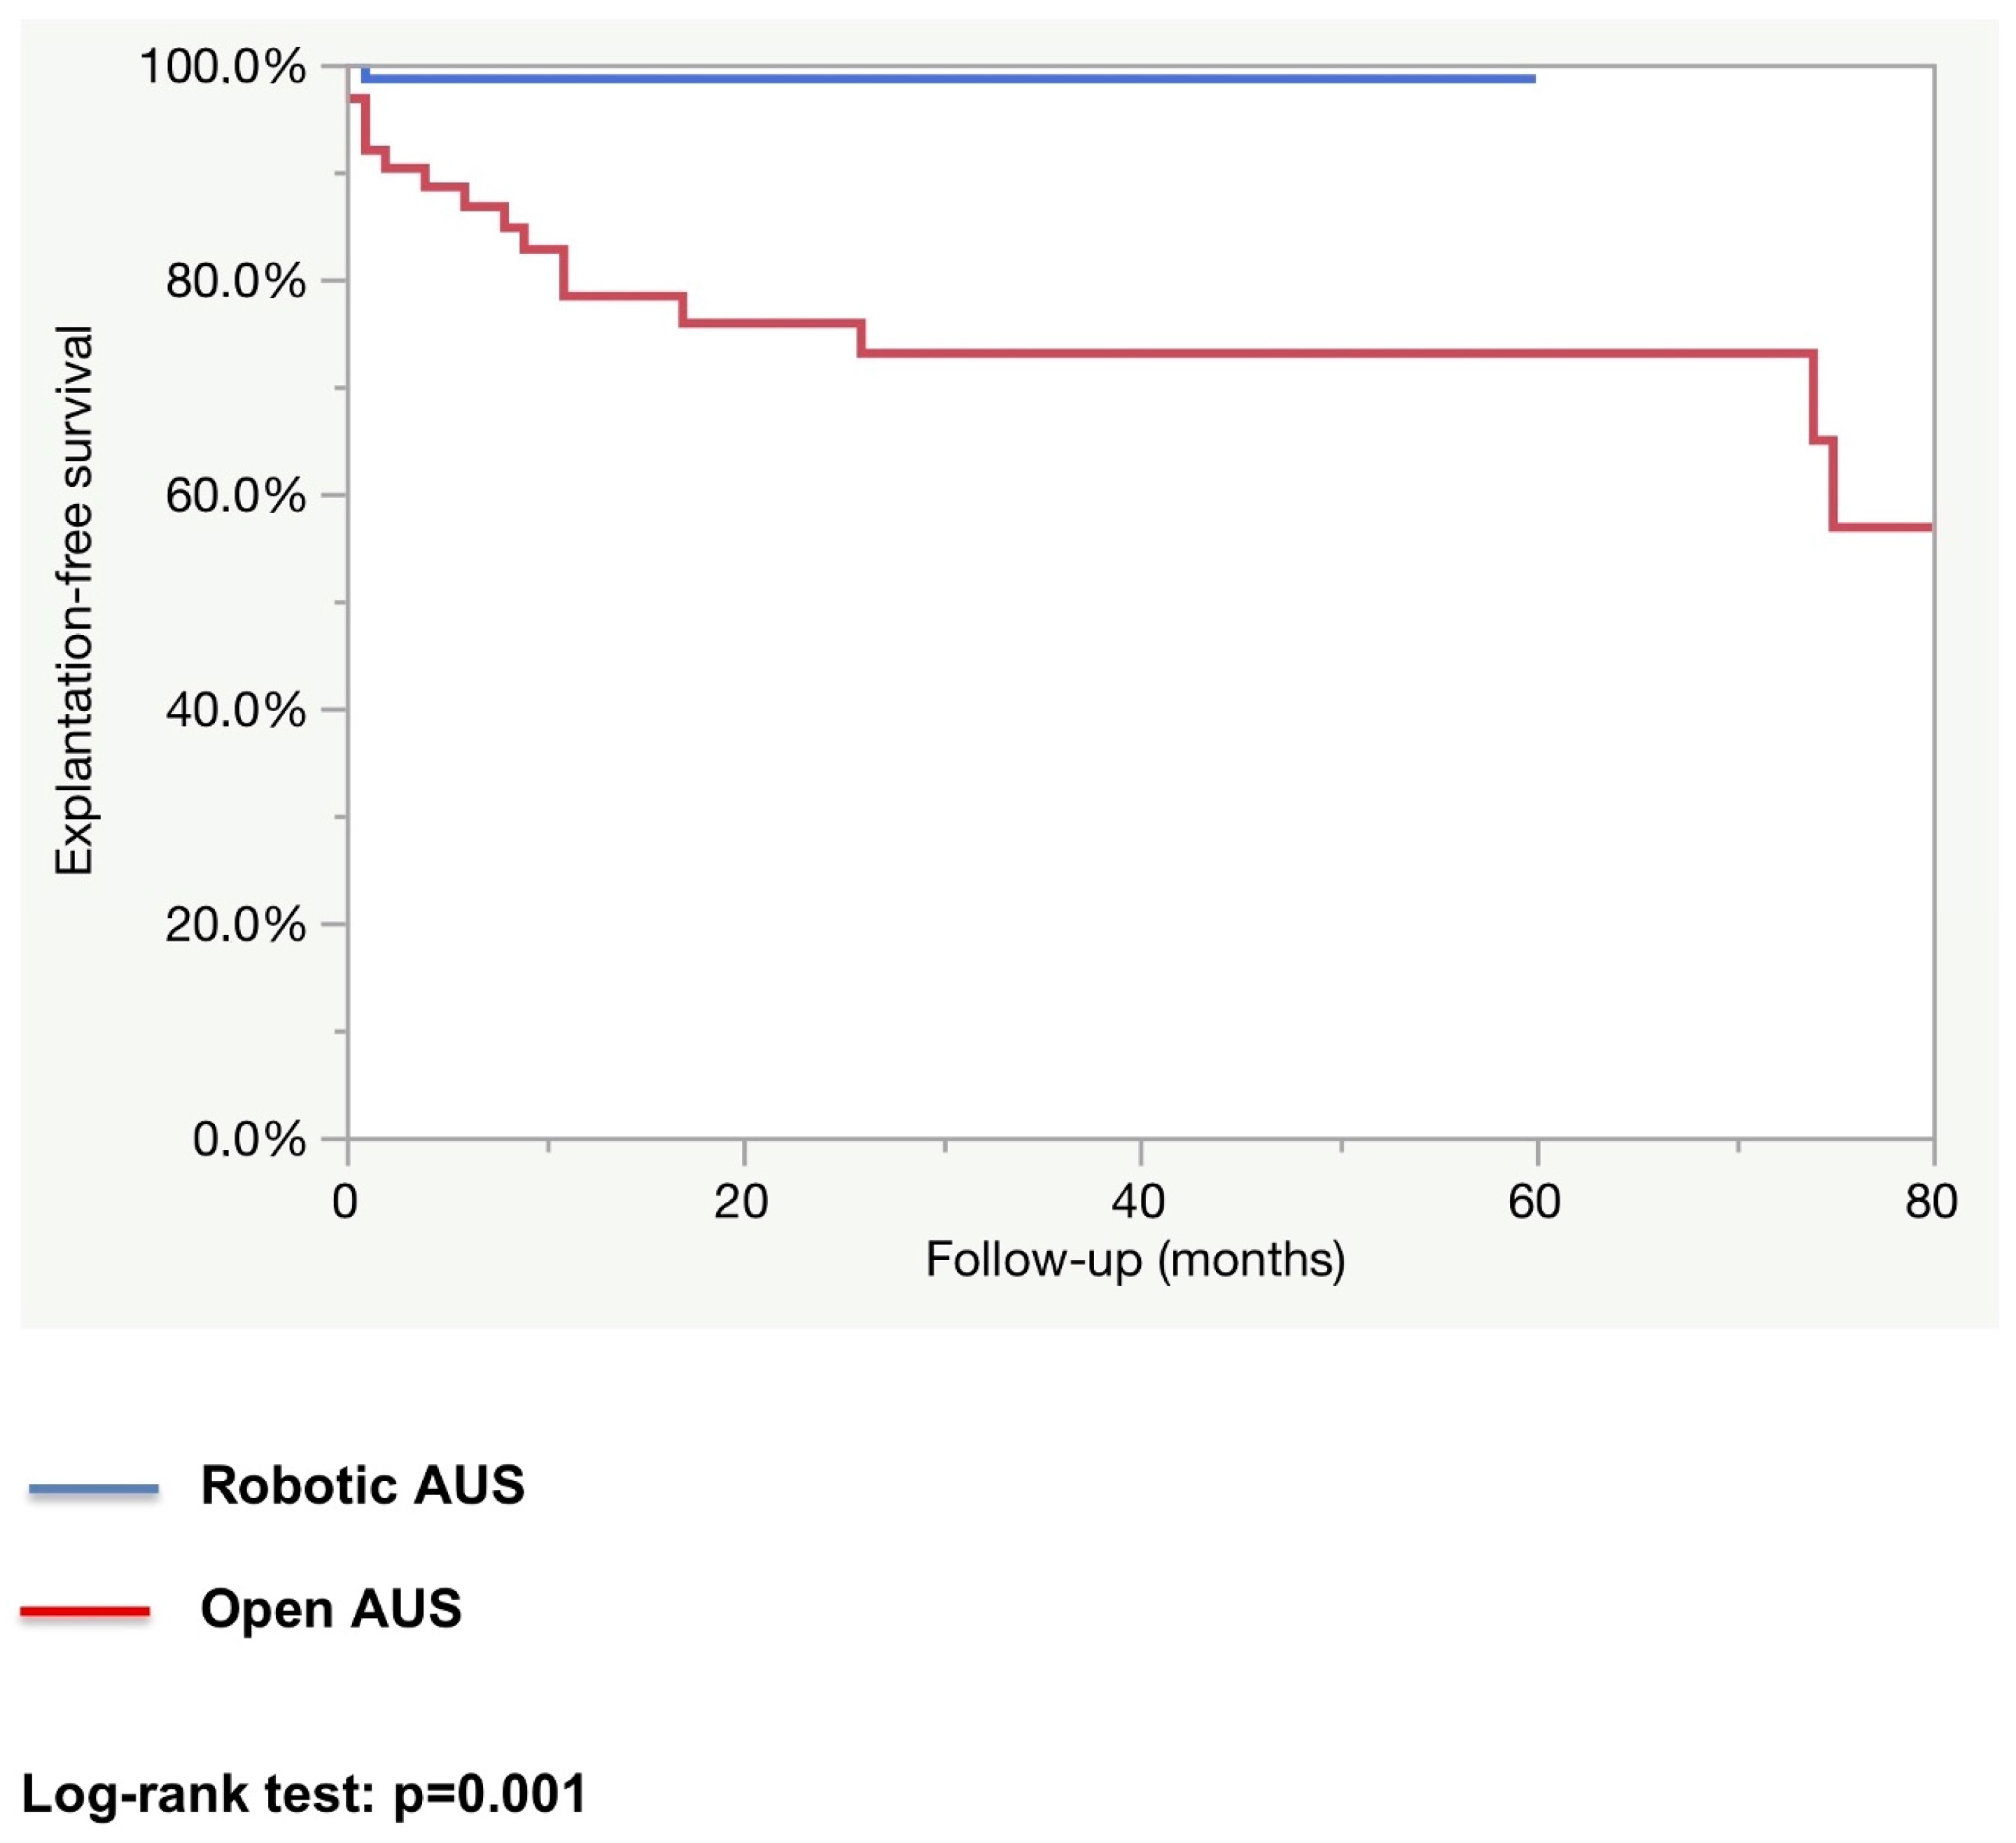Click the 0.0% y-axis label
The width and height of the screenshot is (2016, 1843).
pyautogui.click(x=249, y=1139)
